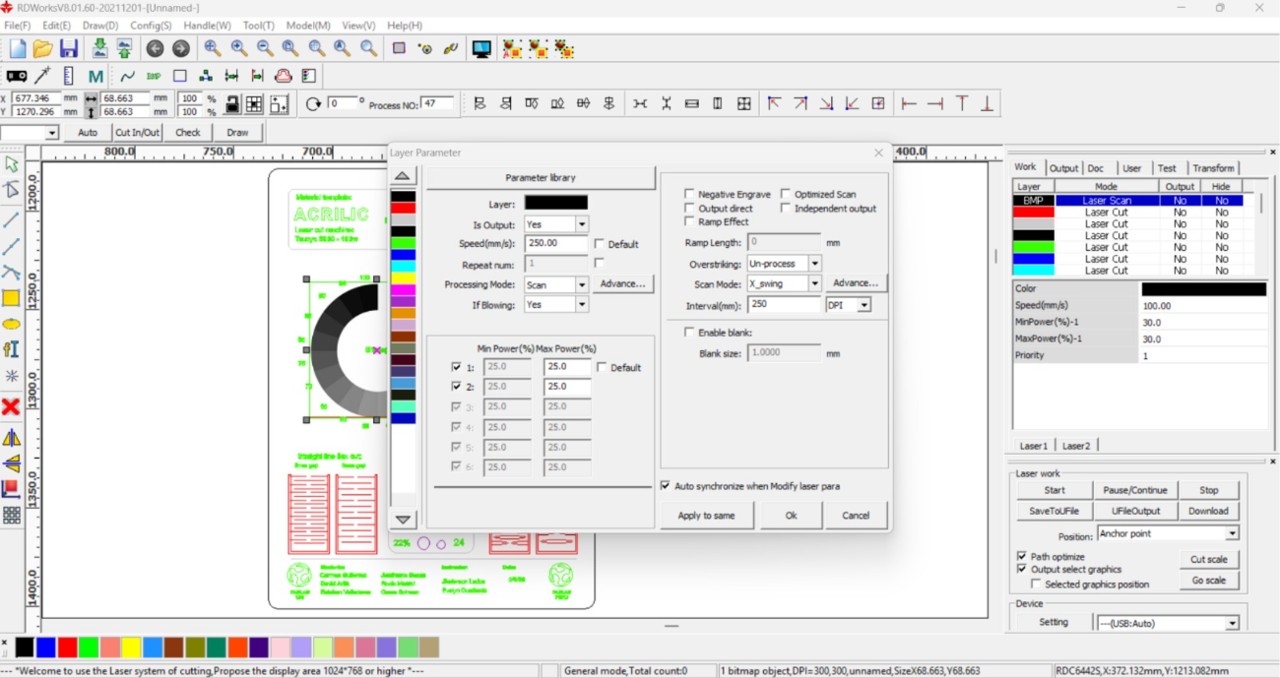Uncheck Auto synchronize when Modify laser para
1280x678 pixels.
click(x=665, y=485)
